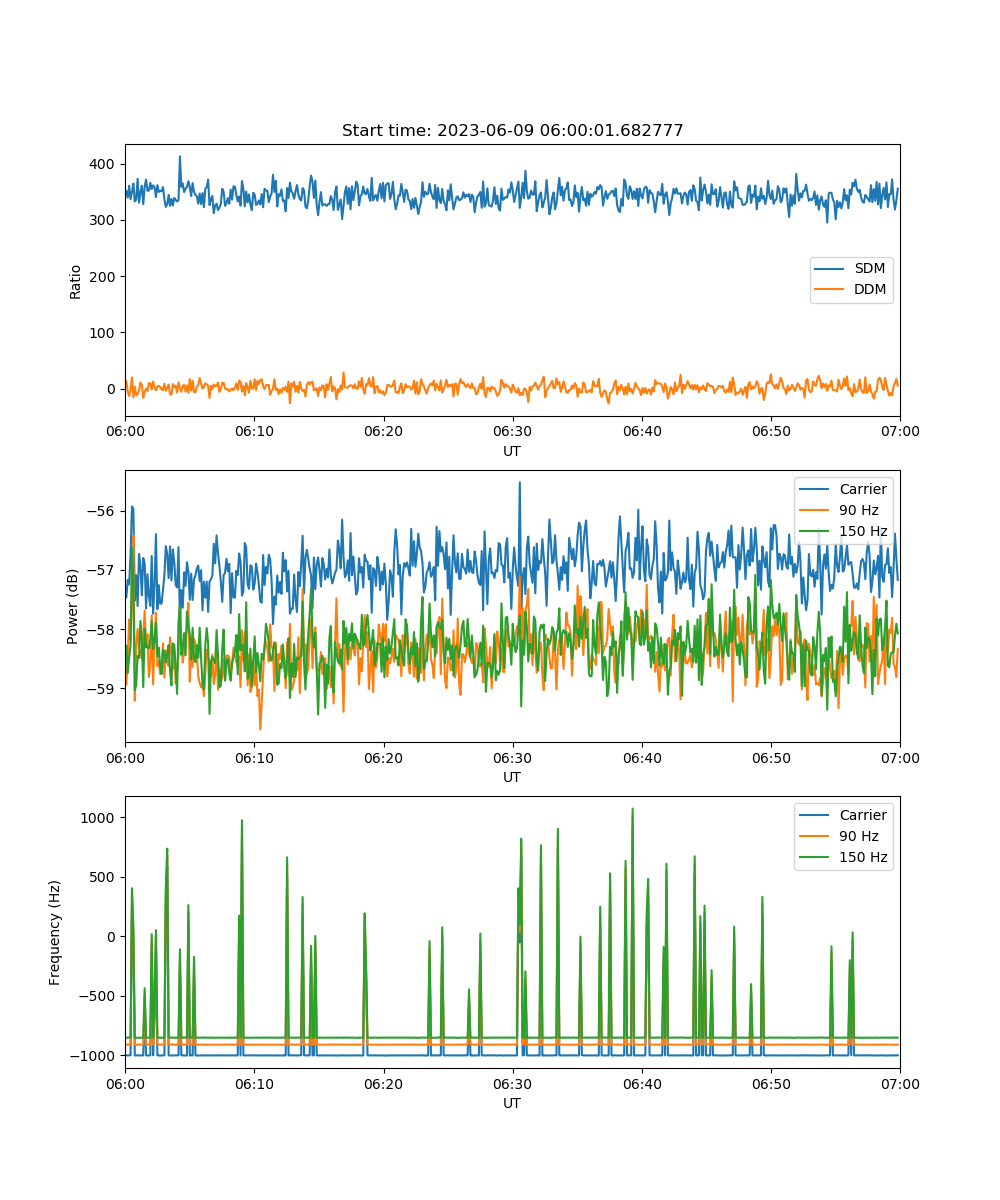Click the 'Frequency (Hz)' y-axis label
The image size is (1000, 1200).
[55, 932]
